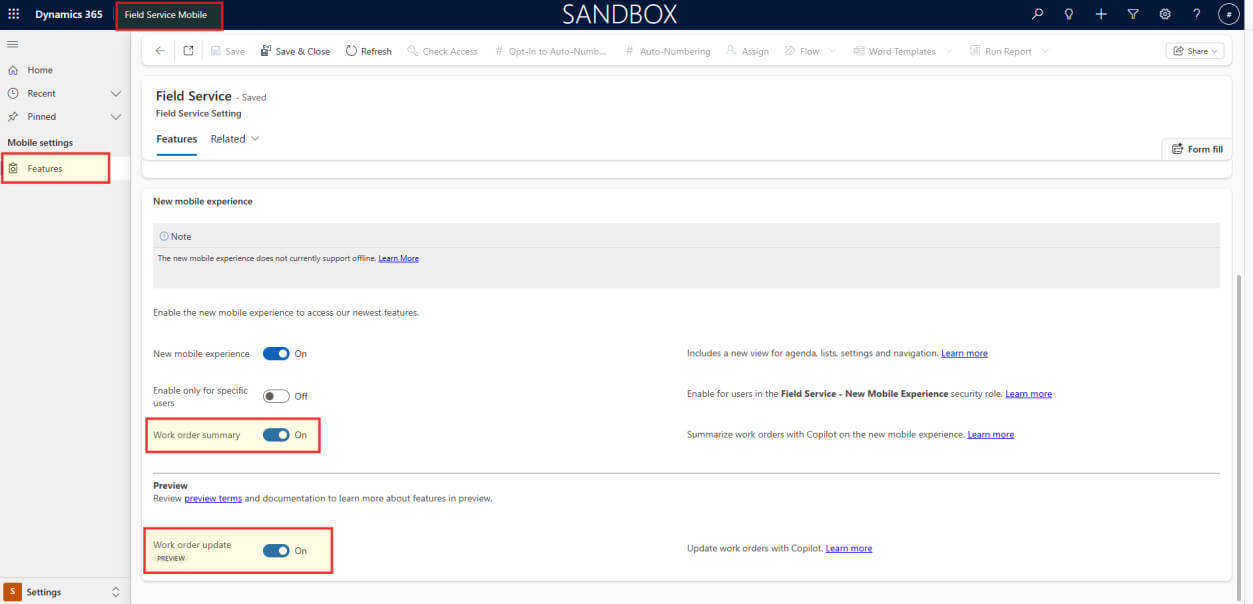Click Save & Close in command bar
The width and height of the screenshot is (1253, 604).
coord(295,51)
